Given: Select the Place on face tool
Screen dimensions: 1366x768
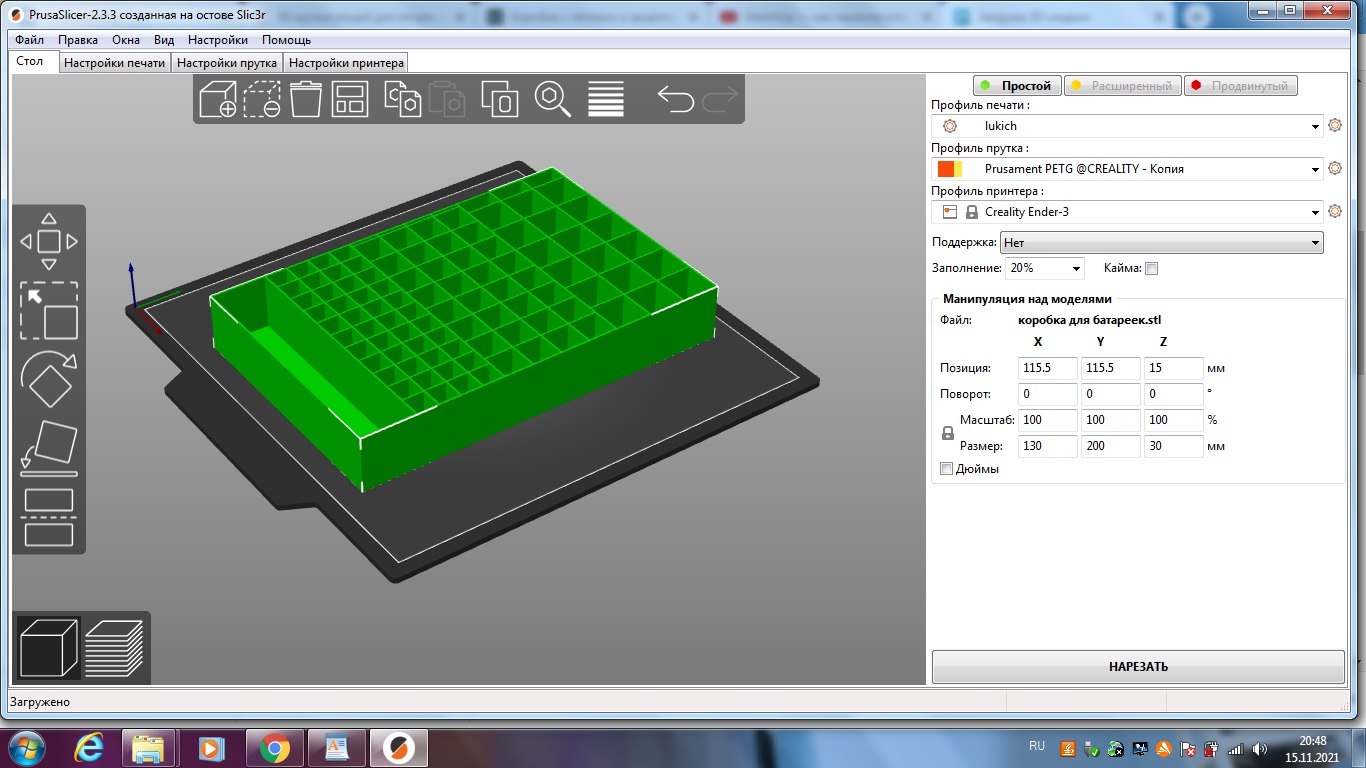Looking at the screenshot, I should pyautogui.click(x=49, y=448).
